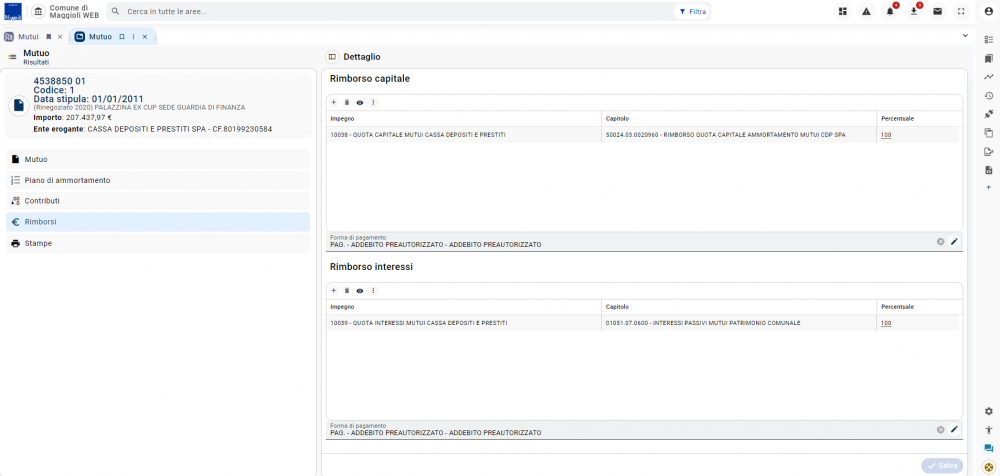Edit Forma di pagamento in Rimborso capitale
The height and width of the screenshot is (476, 1000).
point(954,241)
